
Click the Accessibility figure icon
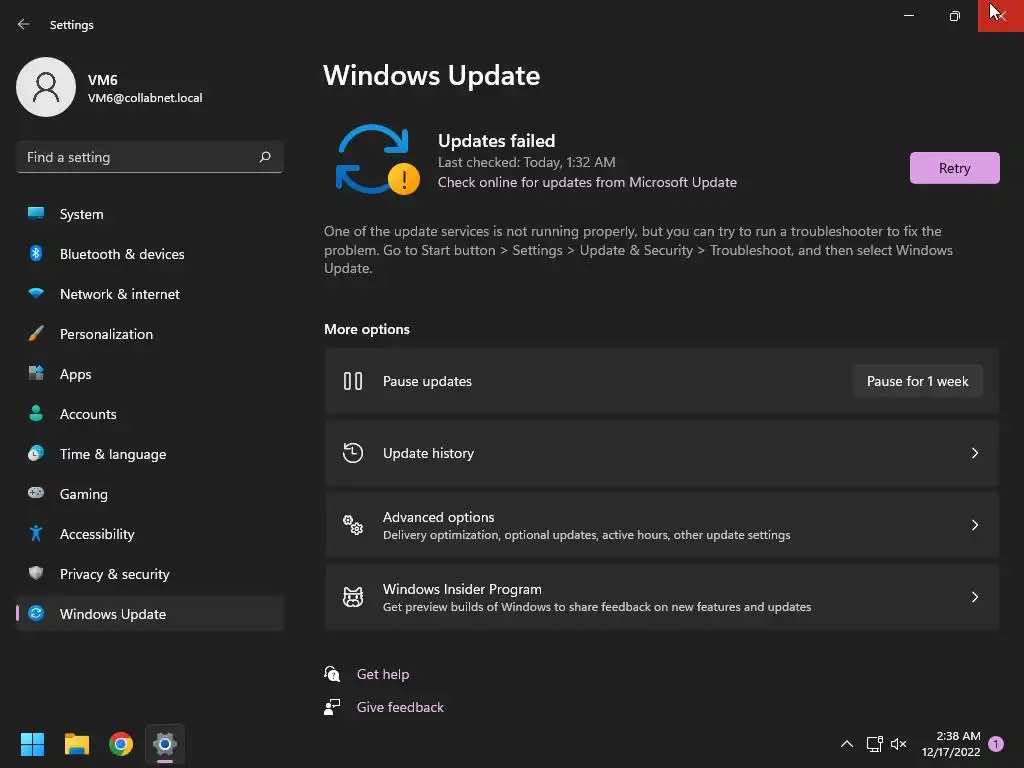[x=36, y=534]
